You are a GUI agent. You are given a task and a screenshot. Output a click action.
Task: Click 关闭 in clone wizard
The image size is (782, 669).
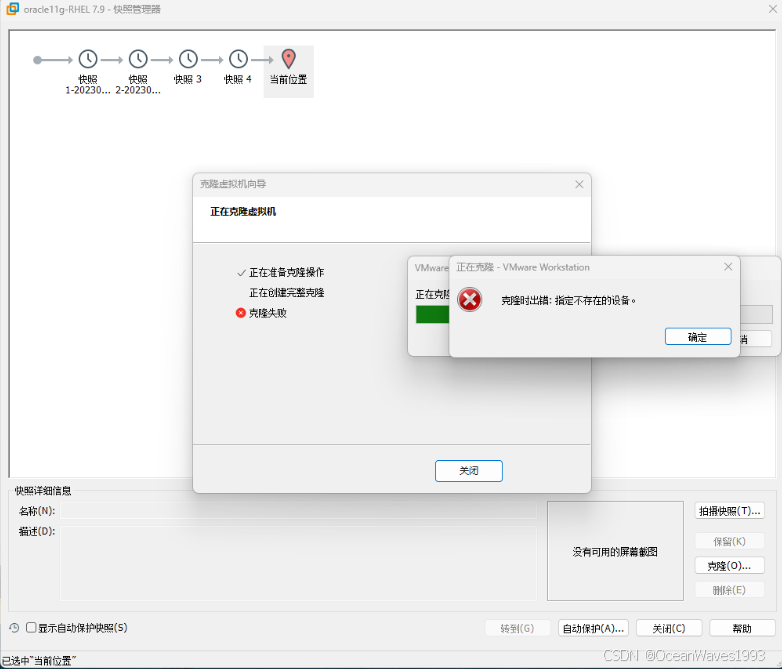click(468, 470)
